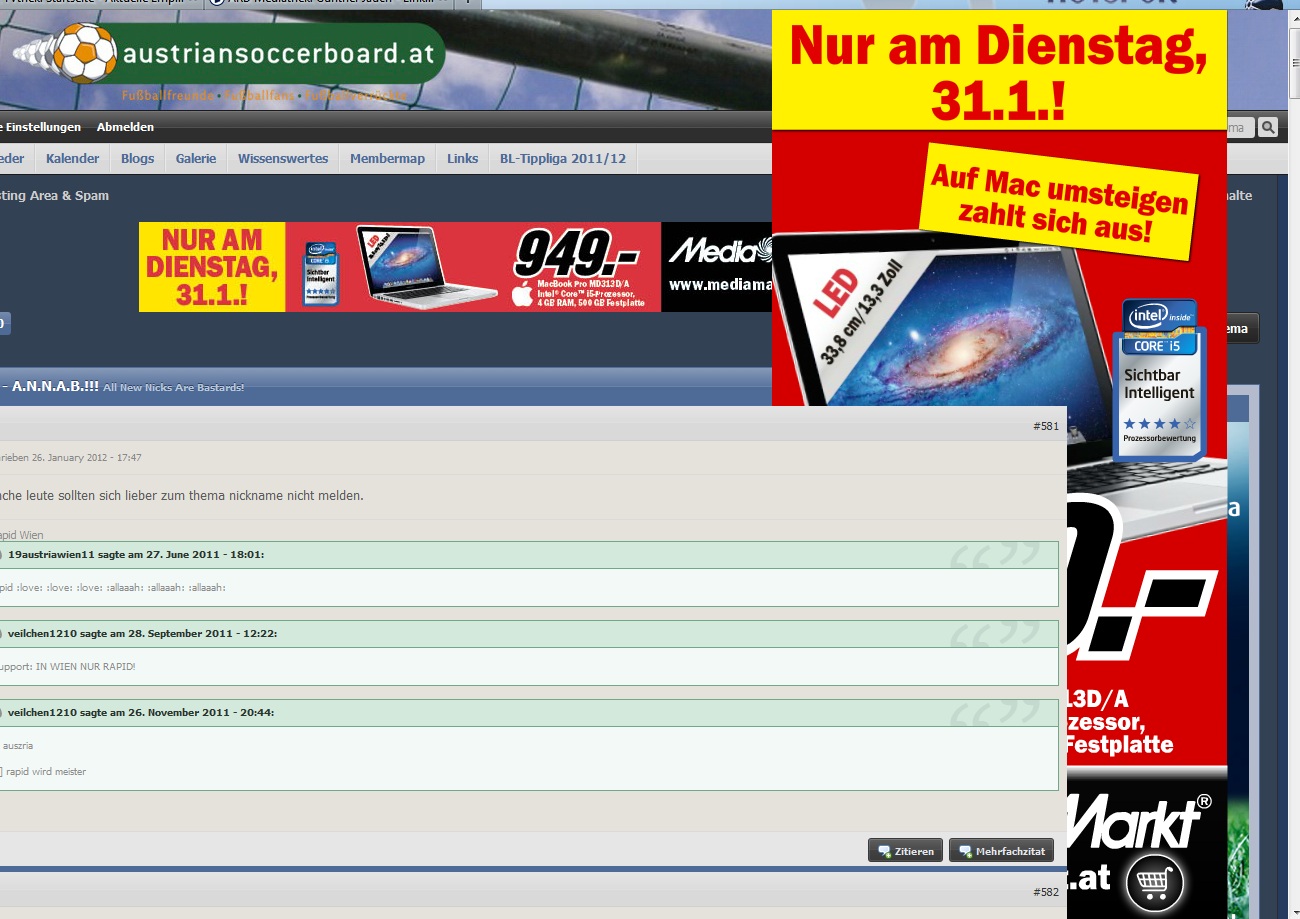This screenshot has width=1300, height=919.
Task: Click the shopping cart icon in ad
Action: coord(1155,883)
